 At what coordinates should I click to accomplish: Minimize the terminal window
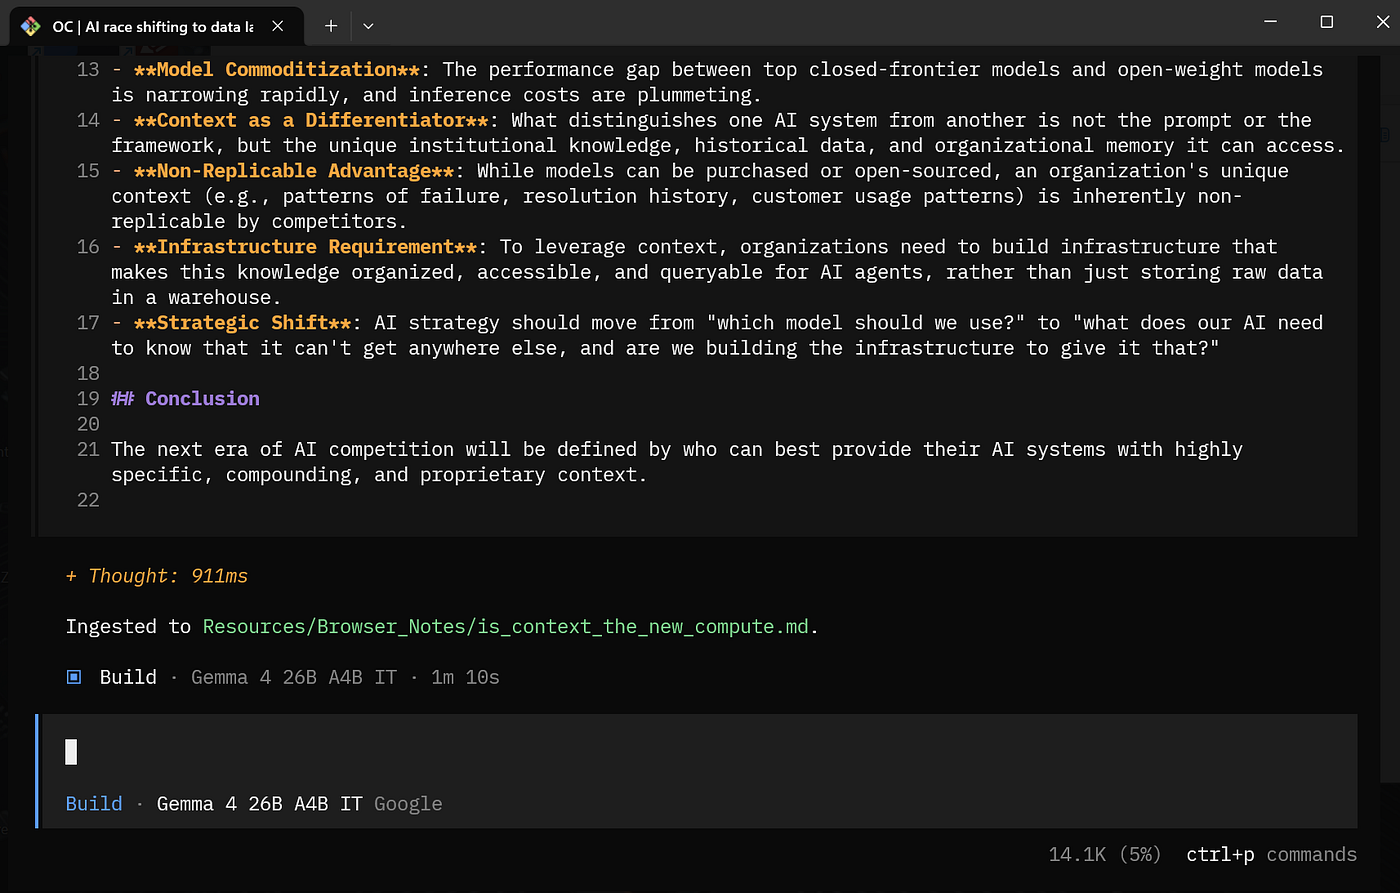[x=1270, y=22]
